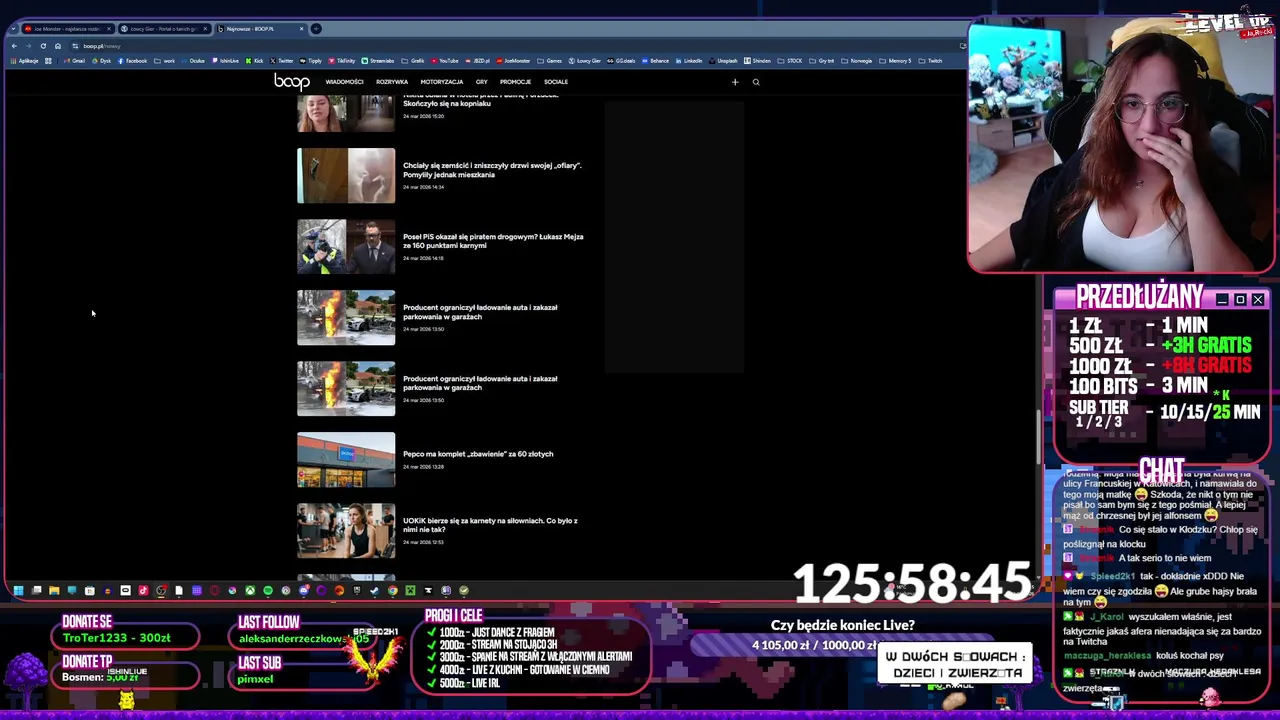Open the LinkedIn bookmark

(x=689, y=61)
